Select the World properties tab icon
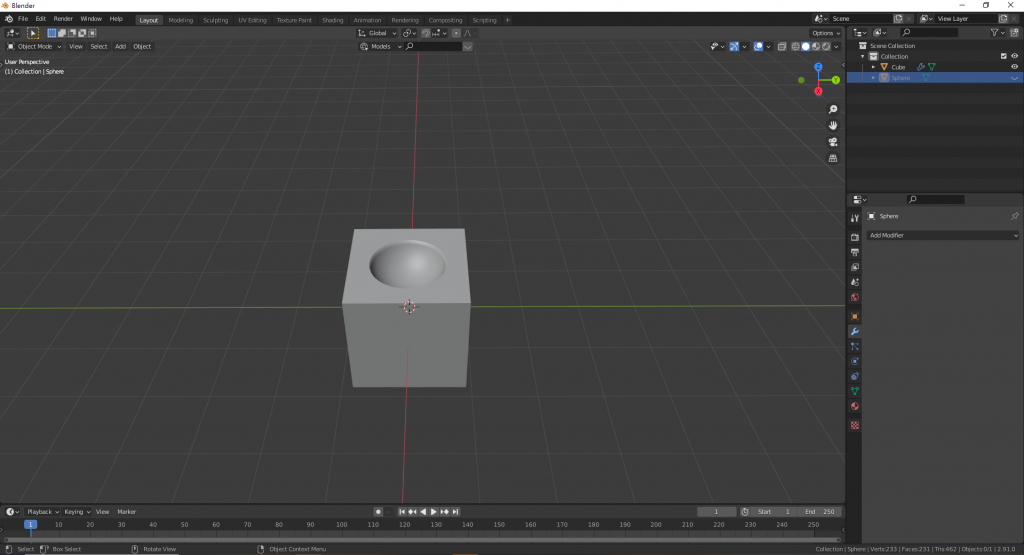1024x555 pixels. coord(855,297)
